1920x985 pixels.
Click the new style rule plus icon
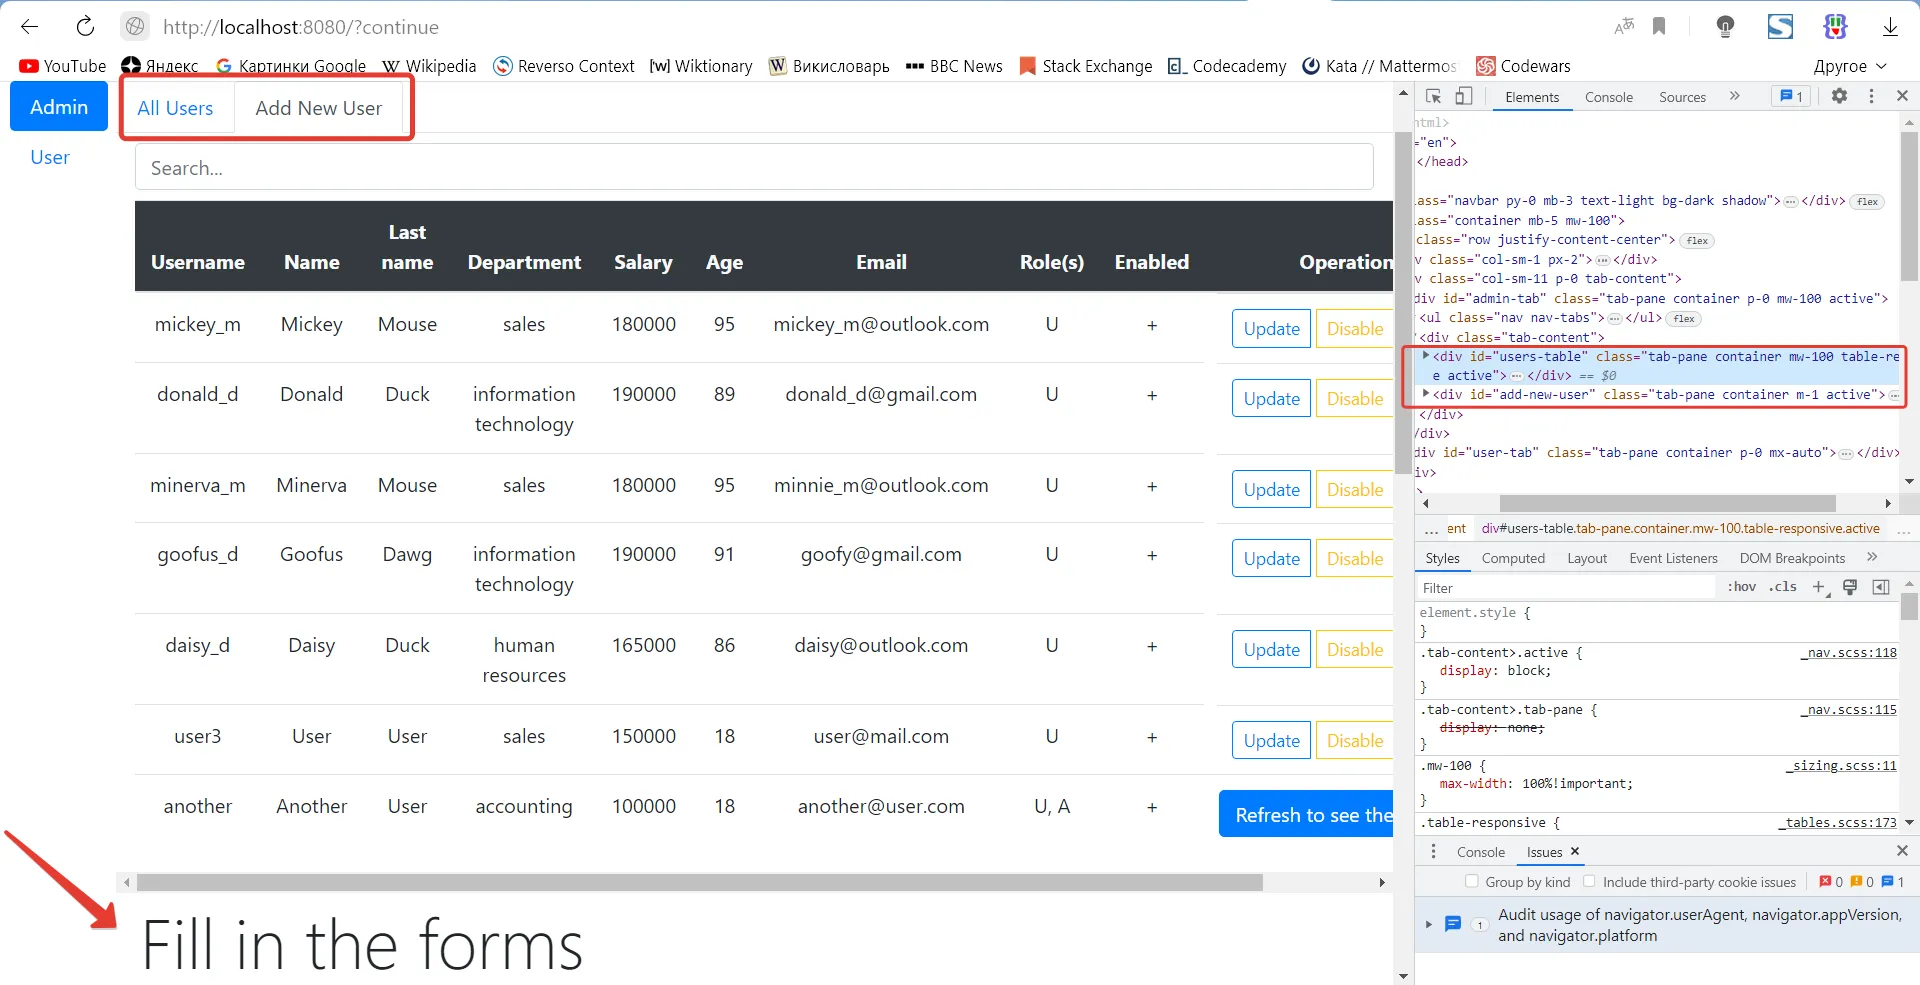(x=1820, y=587)
